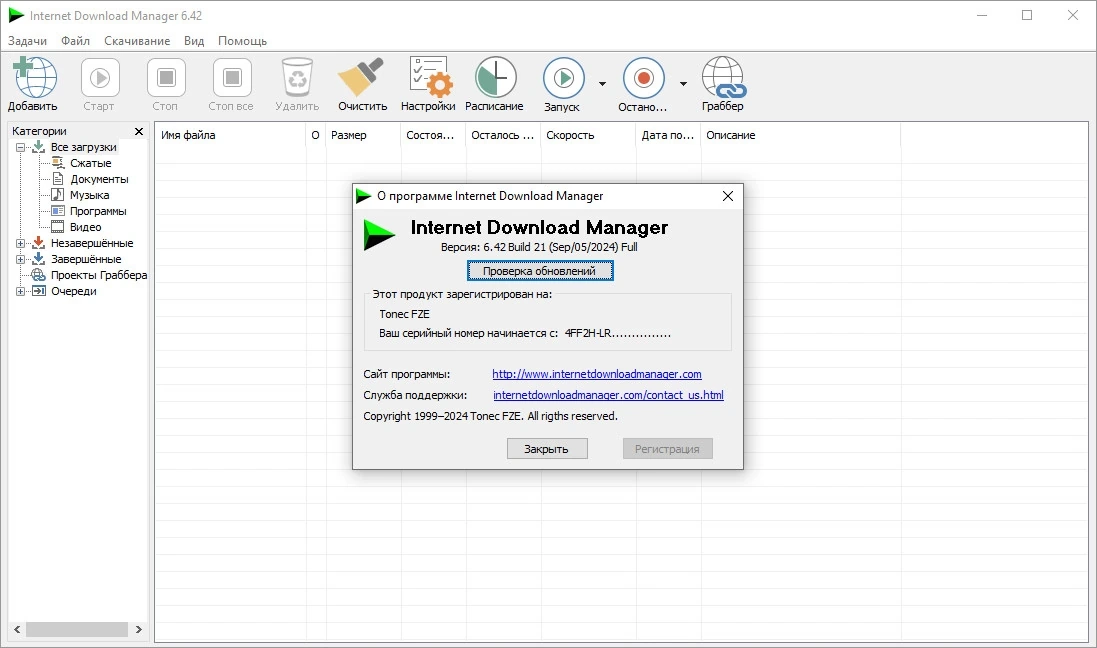Click the Copyright 1999–2024 line
Viewport: 1097px width, 648px height.
(490, 416)
